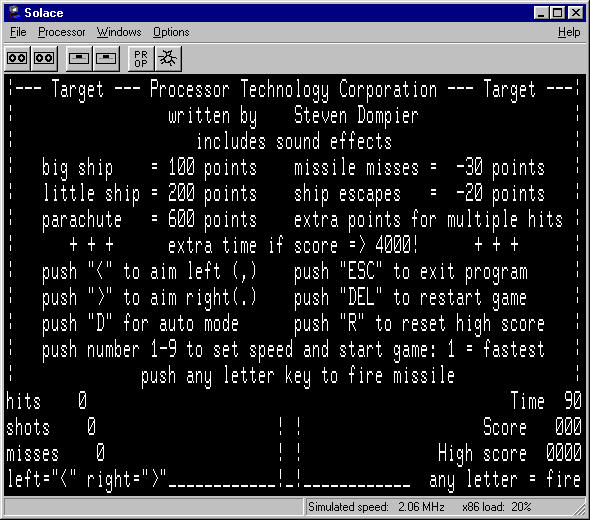Screen dimensions: 590x520
Task: Open the Windows menu
Action: pos(119,32)
